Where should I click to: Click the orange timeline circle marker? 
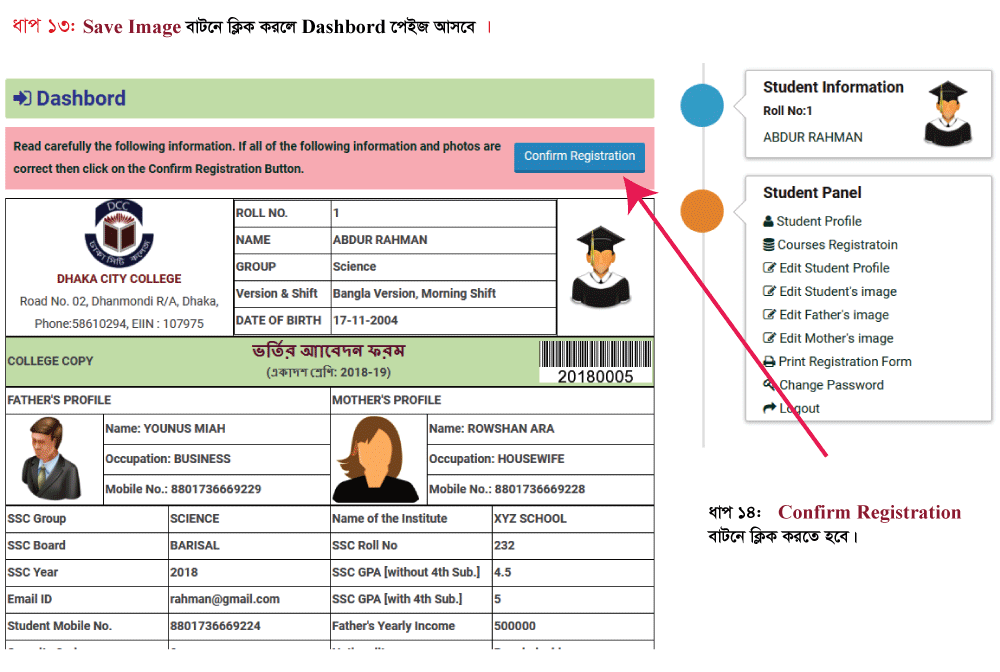point(702,211)
